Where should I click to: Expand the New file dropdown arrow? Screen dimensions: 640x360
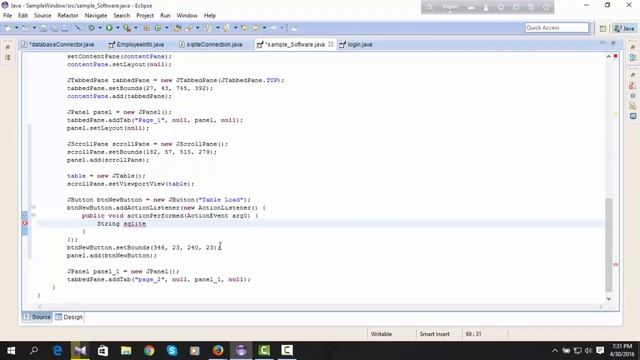(16, 28)
